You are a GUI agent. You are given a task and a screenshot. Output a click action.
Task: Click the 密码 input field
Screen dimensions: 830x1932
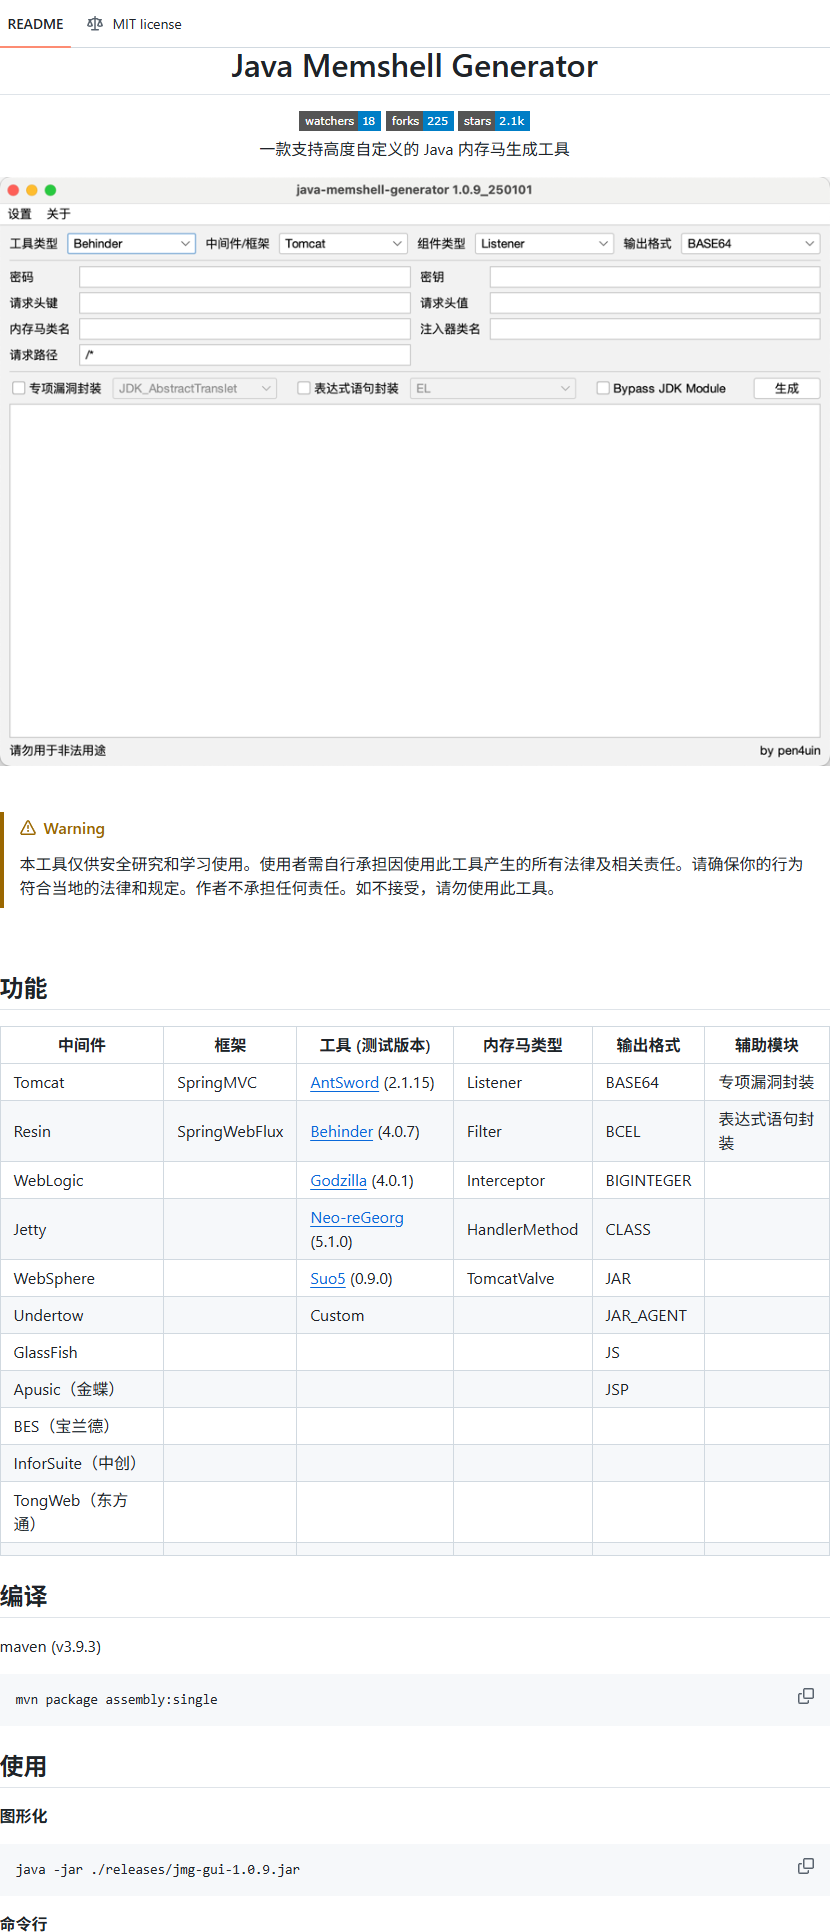click(245, 277)
